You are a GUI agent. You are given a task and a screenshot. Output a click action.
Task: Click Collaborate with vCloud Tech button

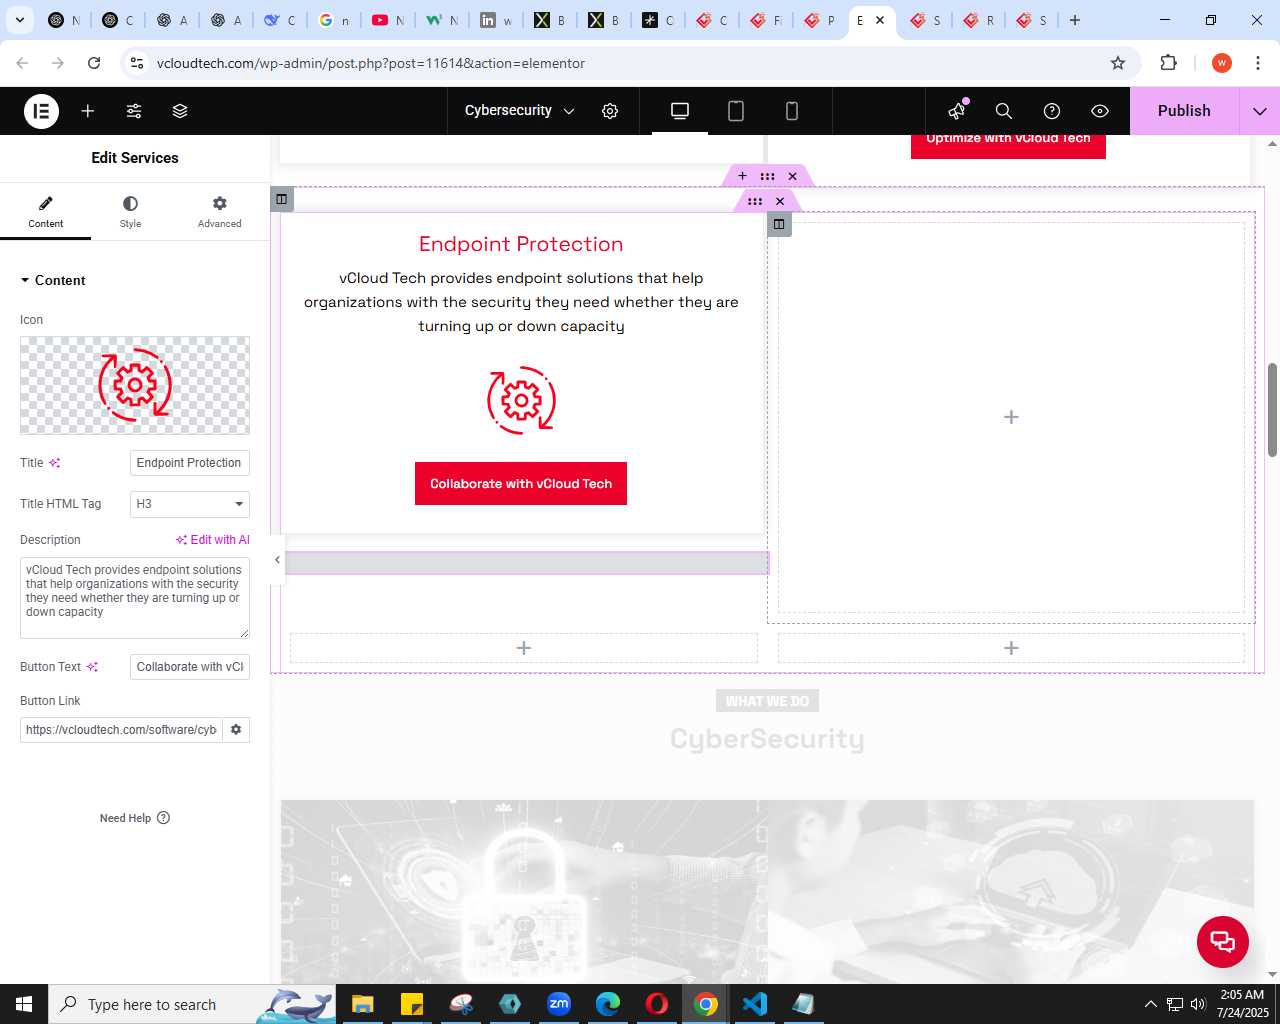pos(521,483)
